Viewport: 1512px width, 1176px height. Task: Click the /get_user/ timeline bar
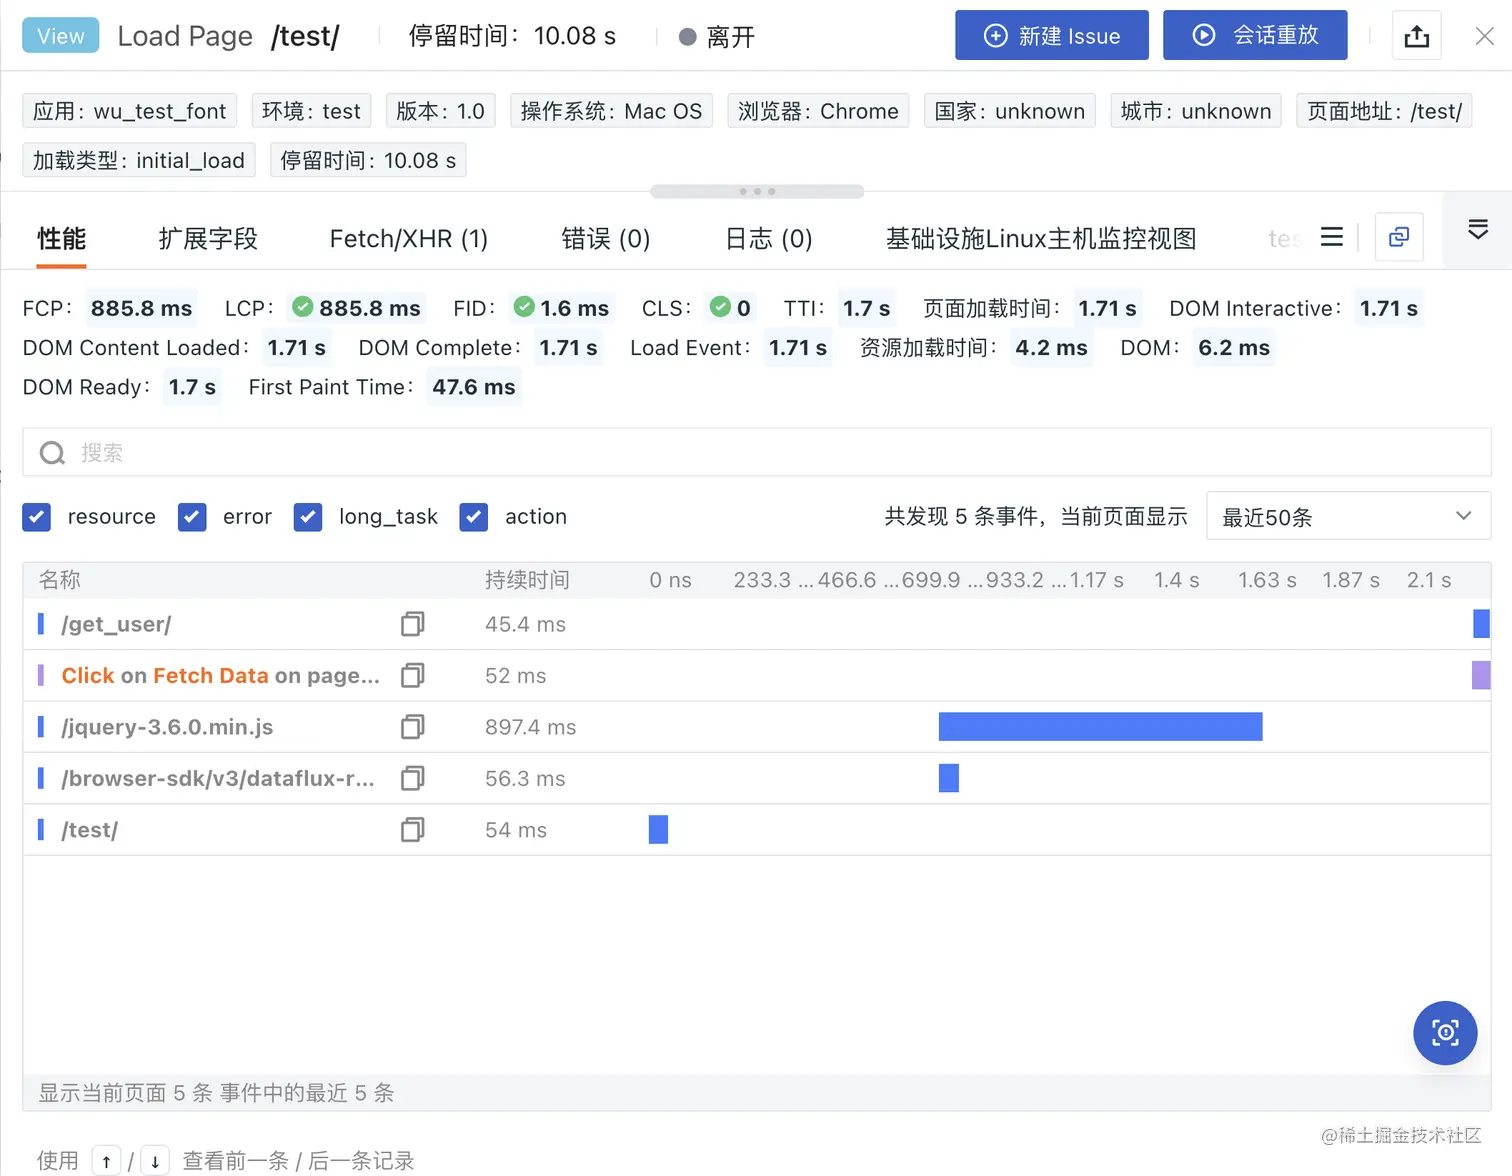point(1482,624)
